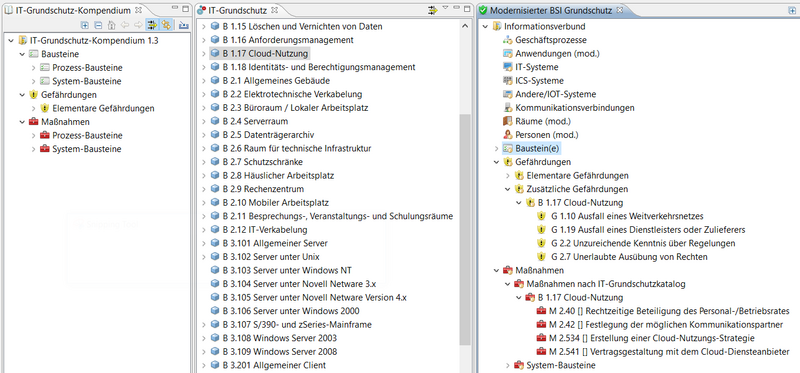Click link-with-editor icon in IT-Grundschutz view
Viewport: 800px width, 373px height.
pyautogui.click(x=433, y=10)
